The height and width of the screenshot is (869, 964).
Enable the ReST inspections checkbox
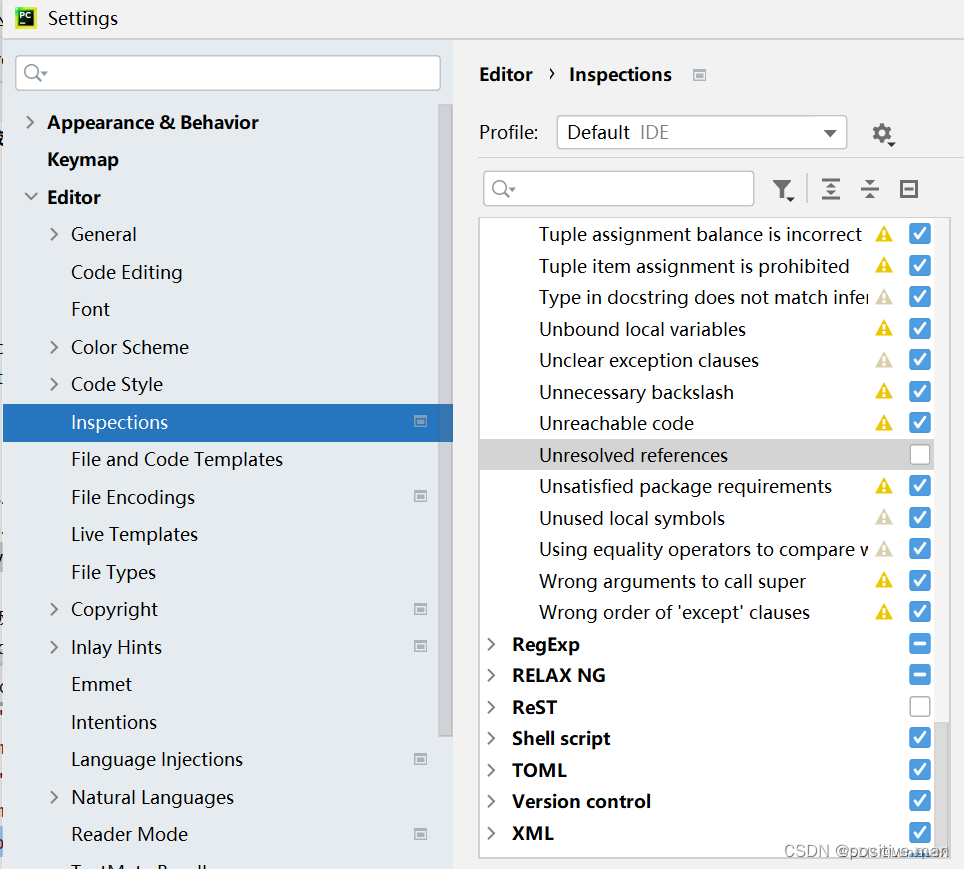(x=919, y=707)
